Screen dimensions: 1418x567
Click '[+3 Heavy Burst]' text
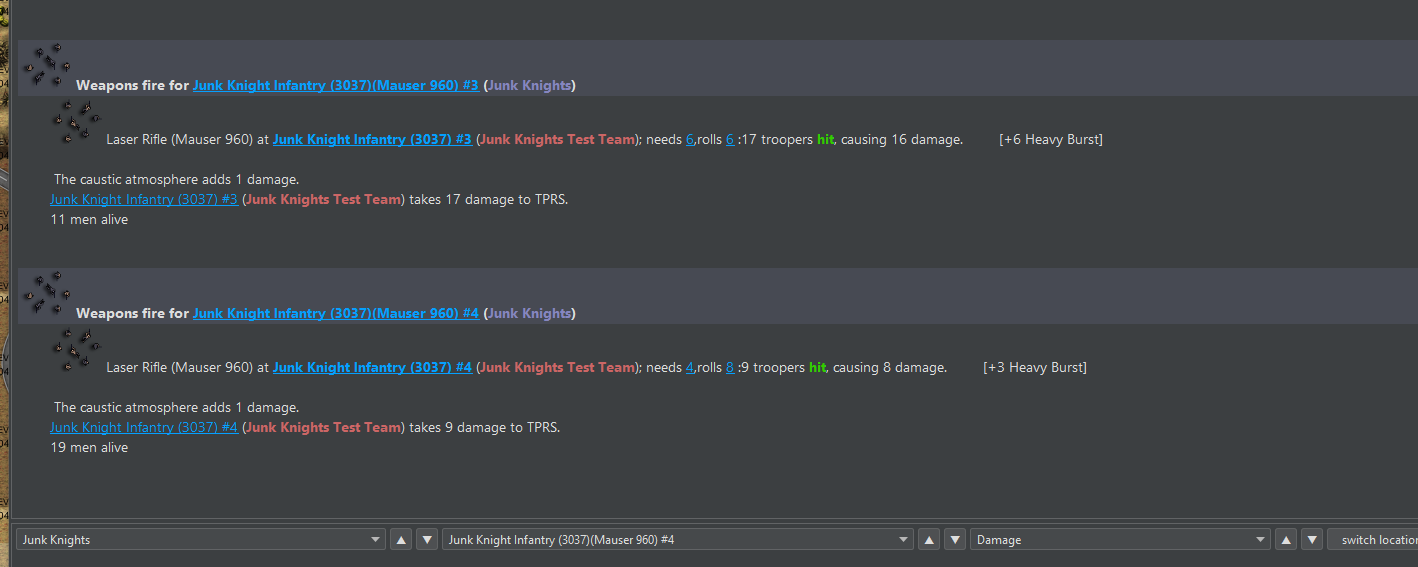(1035, 368)
